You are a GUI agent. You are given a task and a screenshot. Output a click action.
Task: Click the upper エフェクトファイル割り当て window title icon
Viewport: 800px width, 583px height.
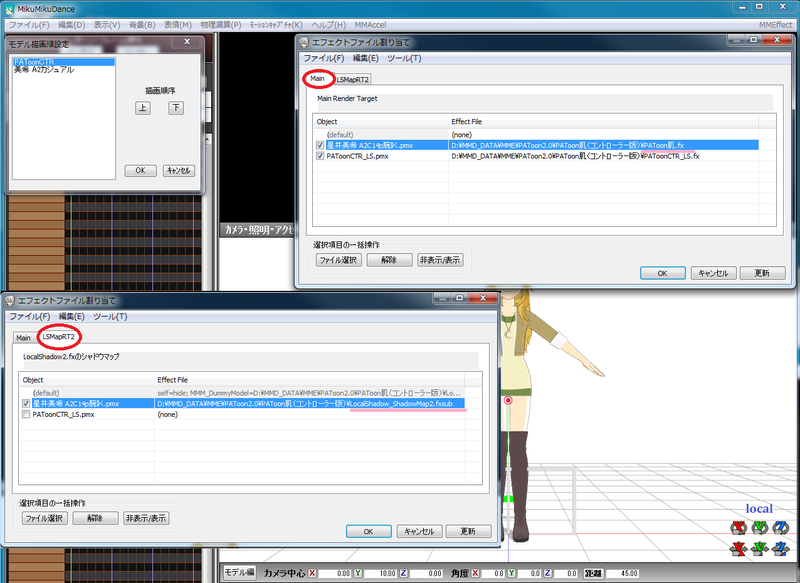pos(304,42)
